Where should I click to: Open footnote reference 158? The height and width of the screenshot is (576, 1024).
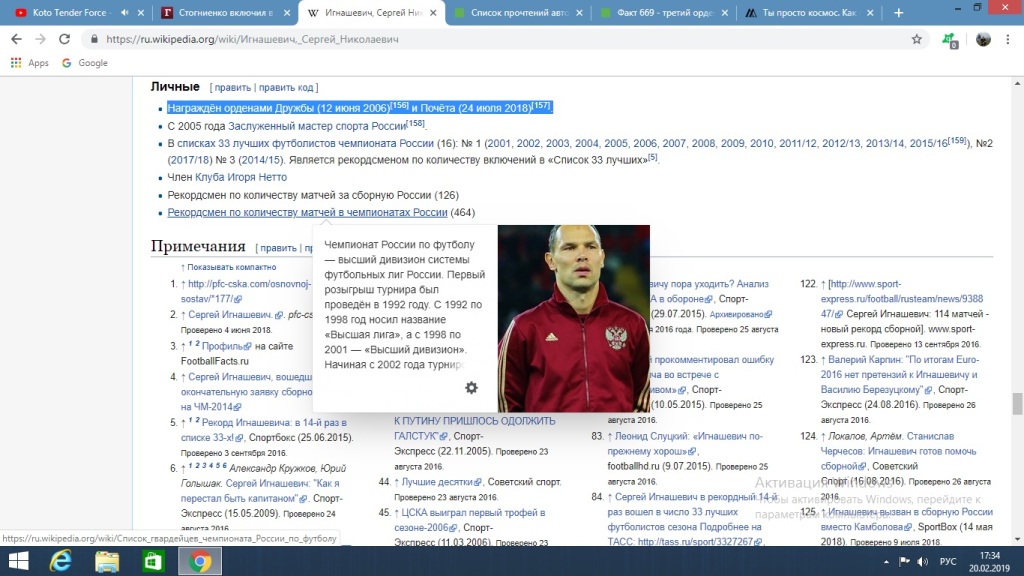(415, 123)
